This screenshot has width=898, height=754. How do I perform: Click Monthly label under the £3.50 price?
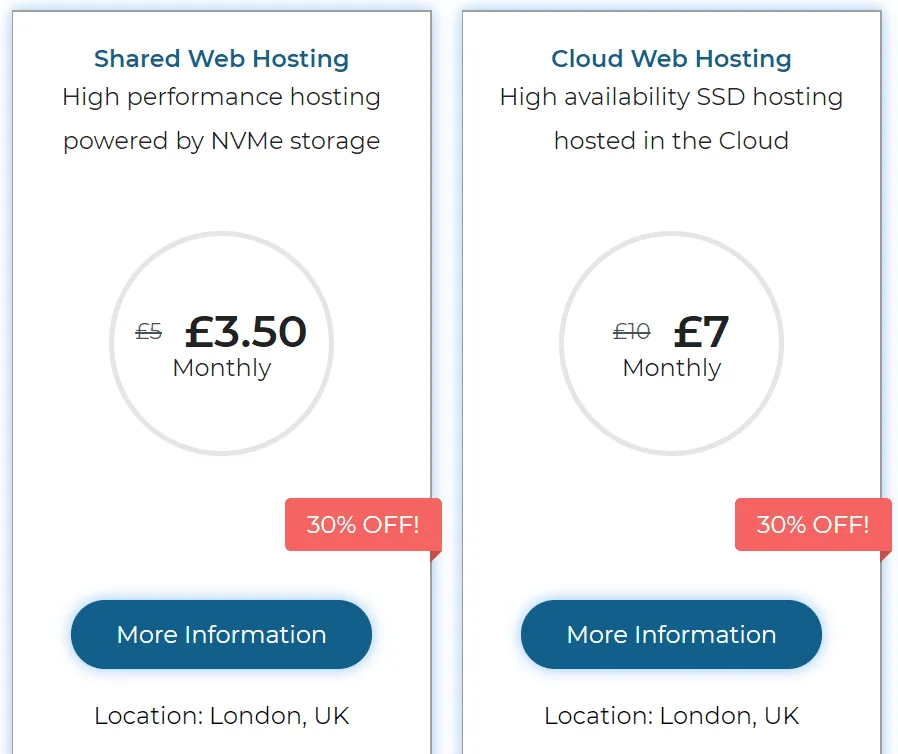tap(221, 368)
